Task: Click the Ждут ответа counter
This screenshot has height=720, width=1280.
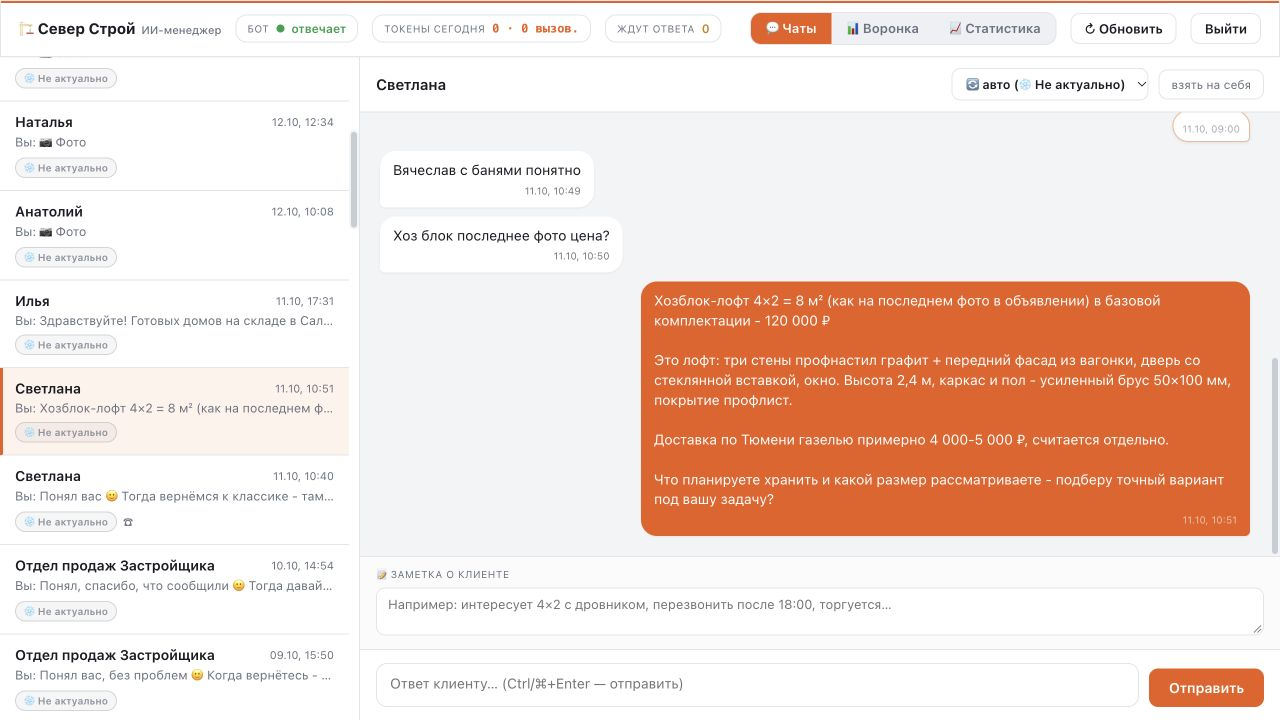Action: tap(663, 29)
